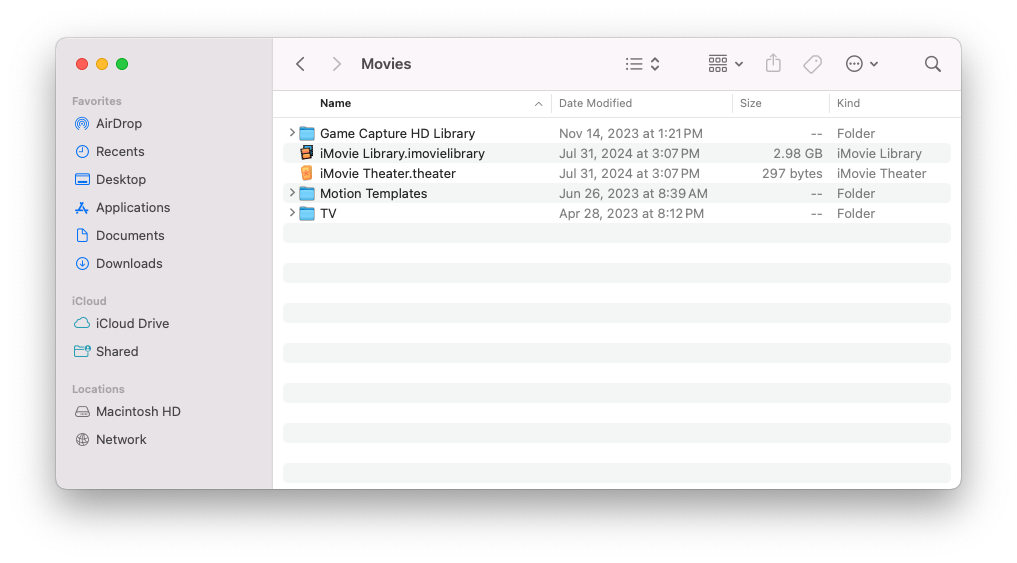Viewport: 1017px width, 563px height.
Task: Click the 297 bytes size cell
Action: pyautogui.click(x=792, y=173)
